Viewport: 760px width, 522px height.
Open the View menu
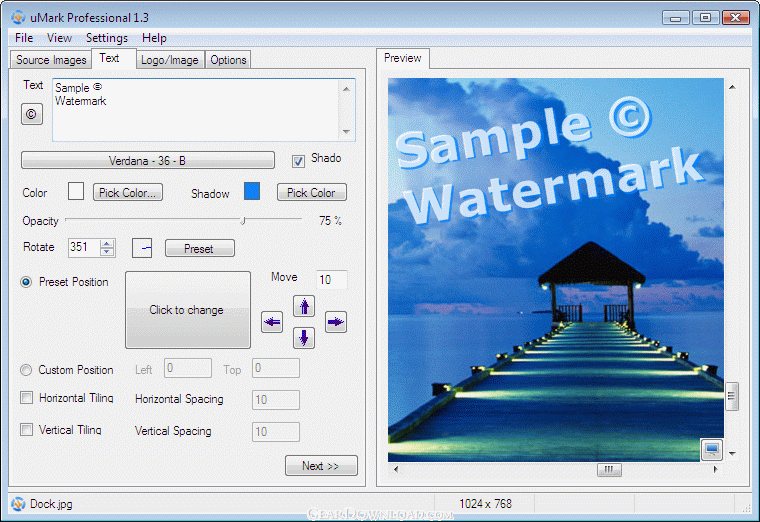click(x=59, y=38)
